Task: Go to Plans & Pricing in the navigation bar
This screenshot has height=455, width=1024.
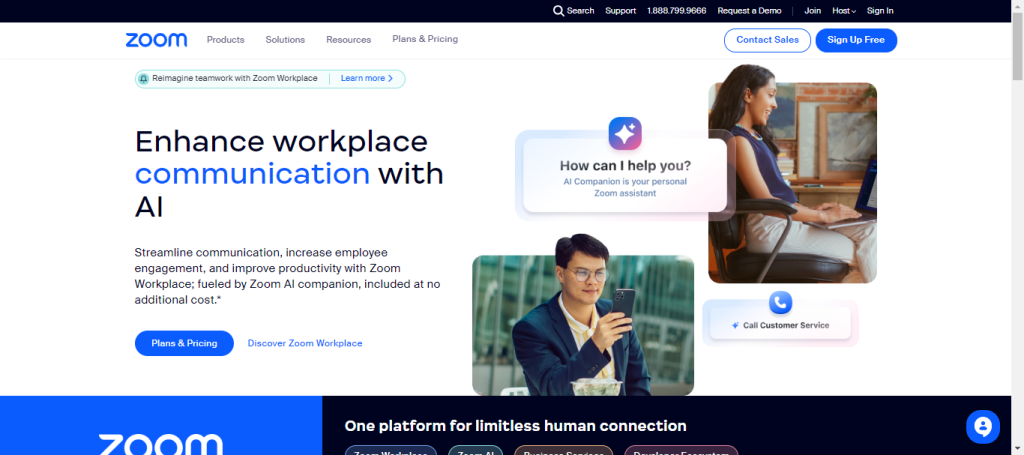Action: (x=425, y=39)
